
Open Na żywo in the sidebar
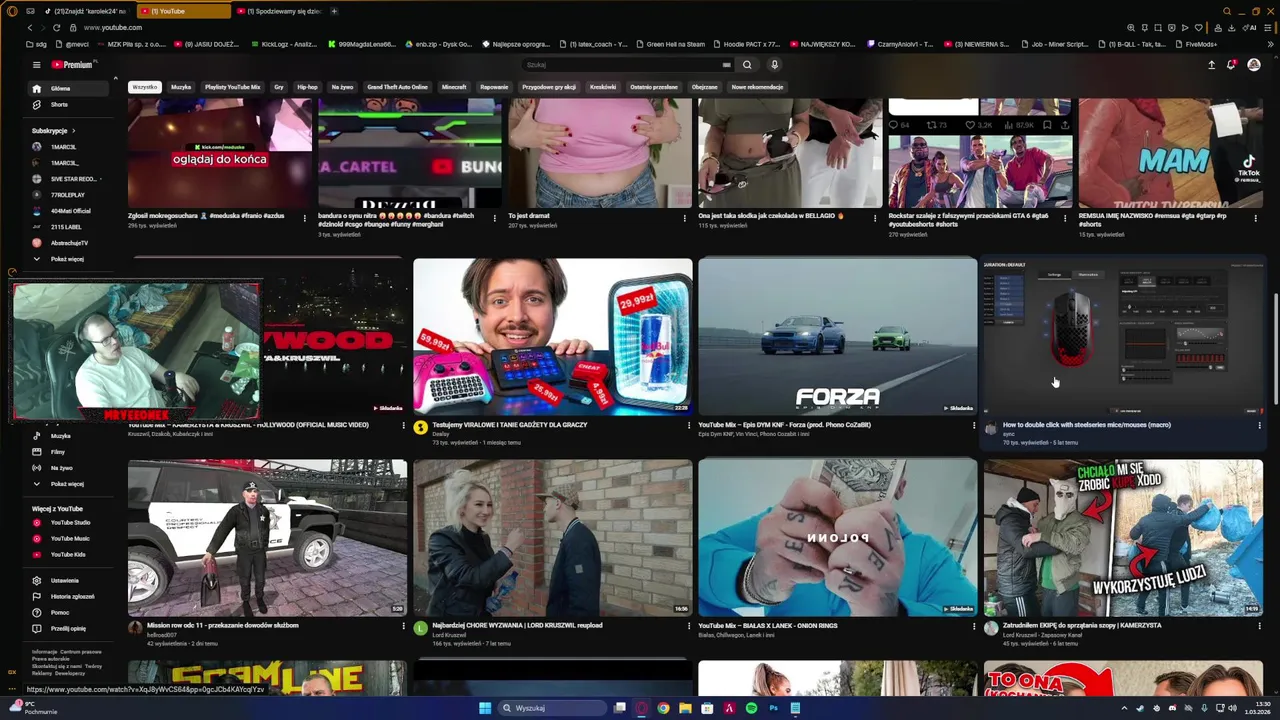[x=68, y=468]
